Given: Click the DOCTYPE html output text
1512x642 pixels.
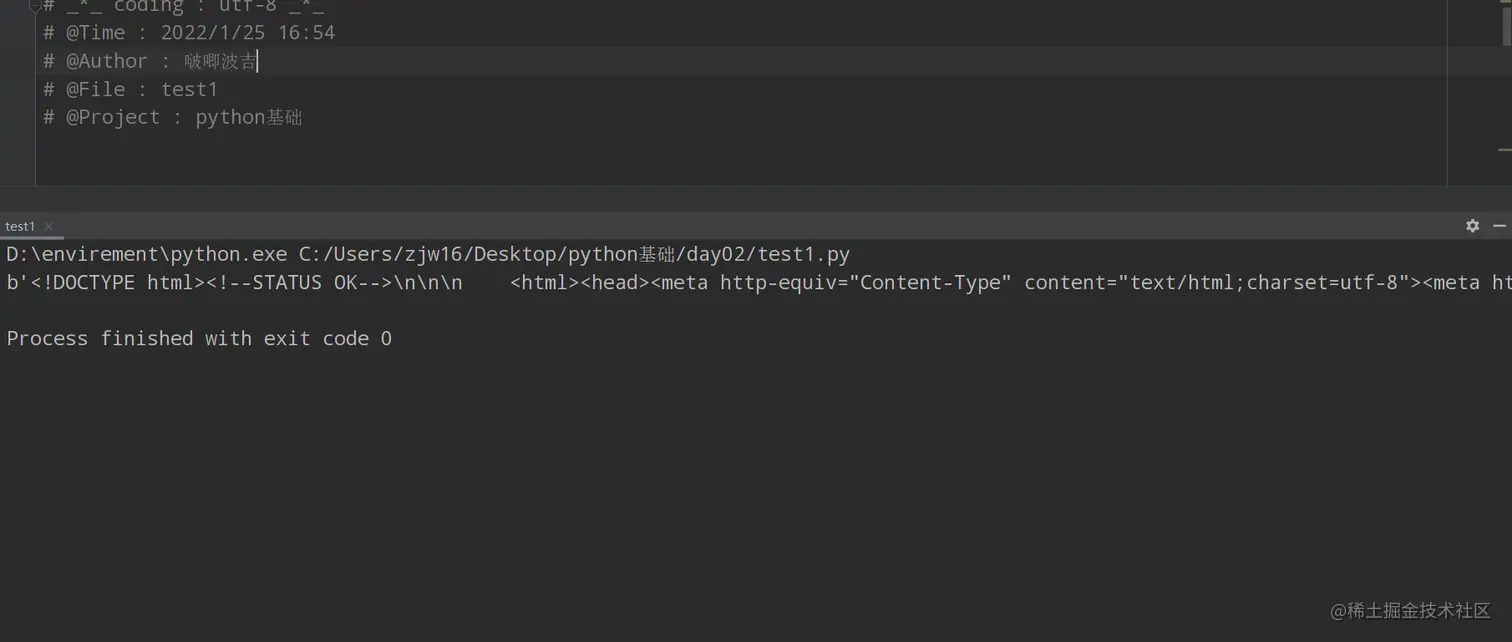Looking at the screenshot, I should coord(112,283).
